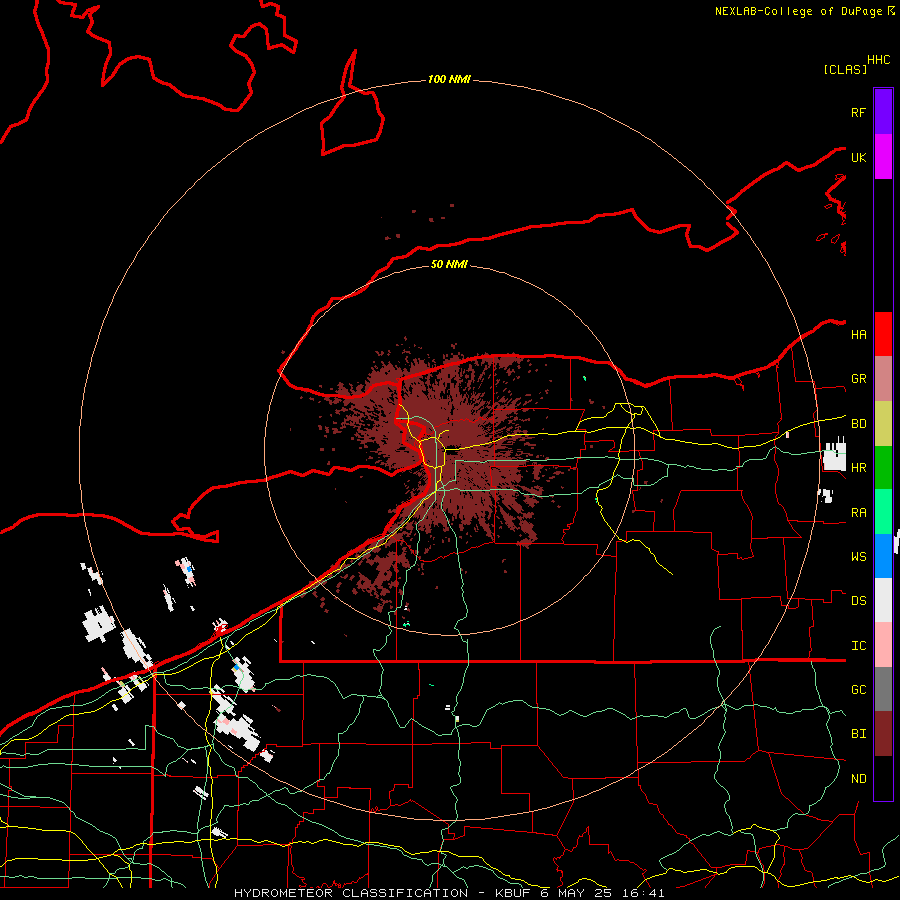
Task: Select the light pink IC legend swatch
Action: (x=883, y=645)
